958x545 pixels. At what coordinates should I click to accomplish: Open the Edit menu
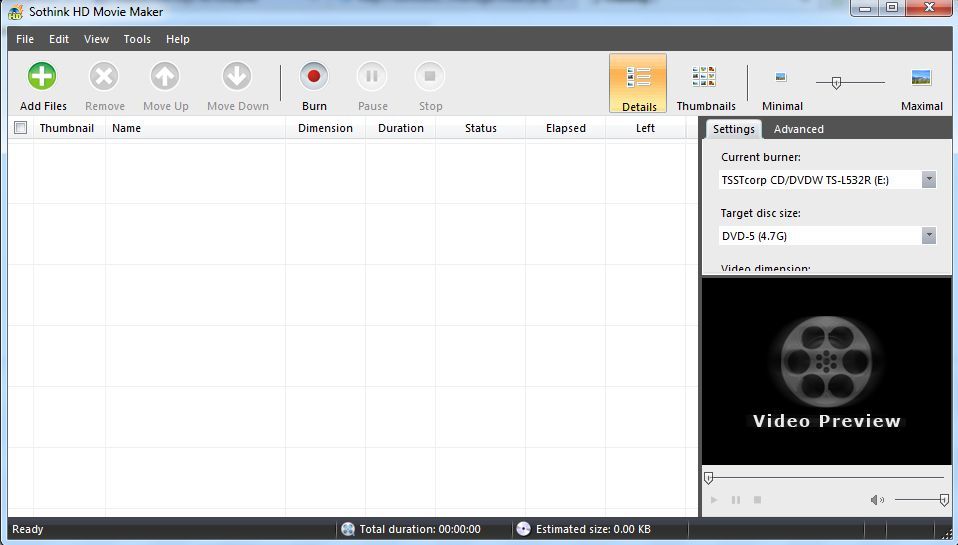pyautogui.click(x=59, y=39)
